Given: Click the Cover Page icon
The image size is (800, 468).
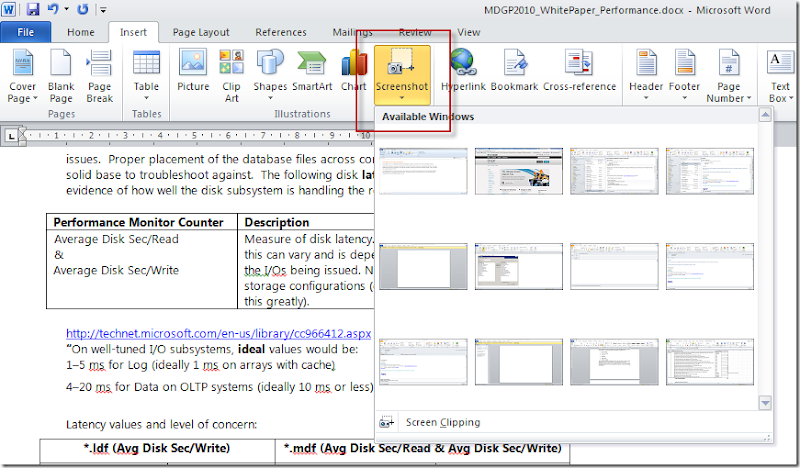Looking at the screenshot, I should tap(22, 63).
